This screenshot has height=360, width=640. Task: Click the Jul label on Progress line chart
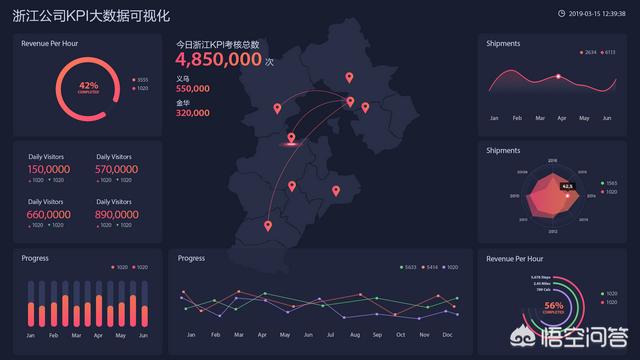click(331, 335)
